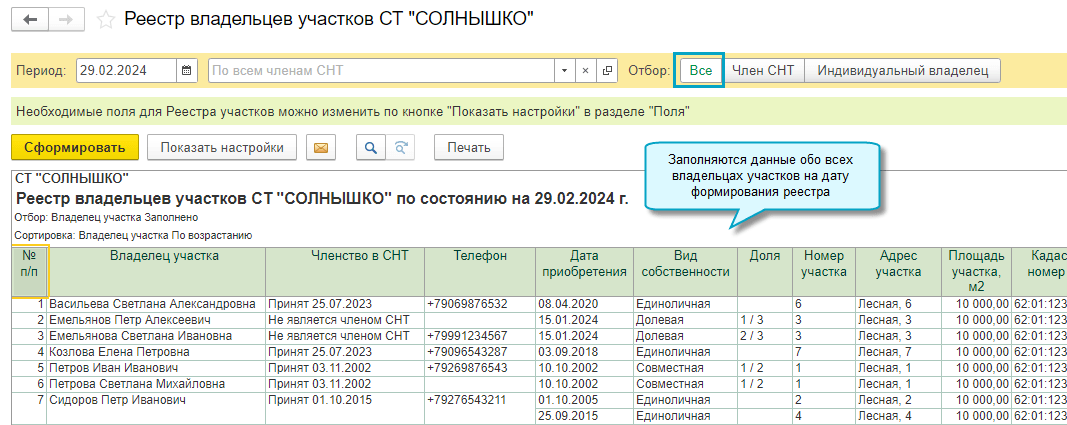Click the acquisition date 08.04.2020
Image resolution: width=1067 pixels, height=425 pixels.
(585, 303)
